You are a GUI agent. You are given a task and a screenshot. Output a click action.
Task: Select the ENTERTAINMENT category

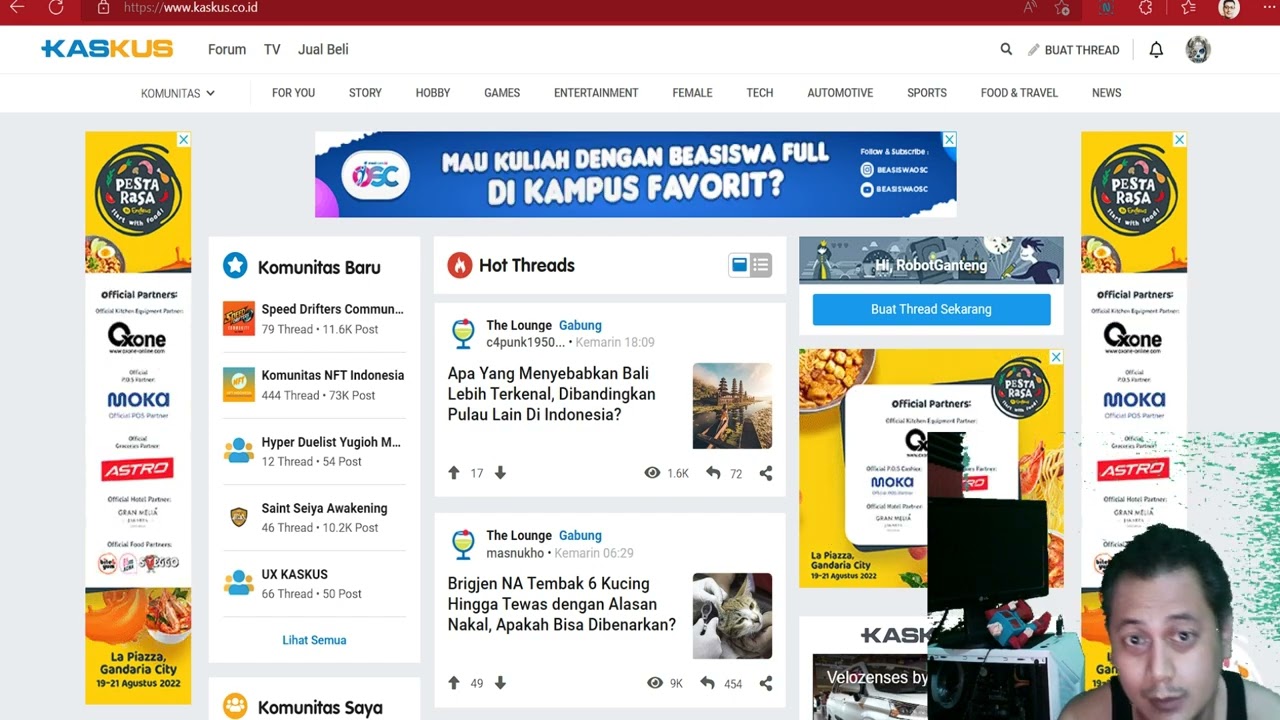tap(596, 93)
